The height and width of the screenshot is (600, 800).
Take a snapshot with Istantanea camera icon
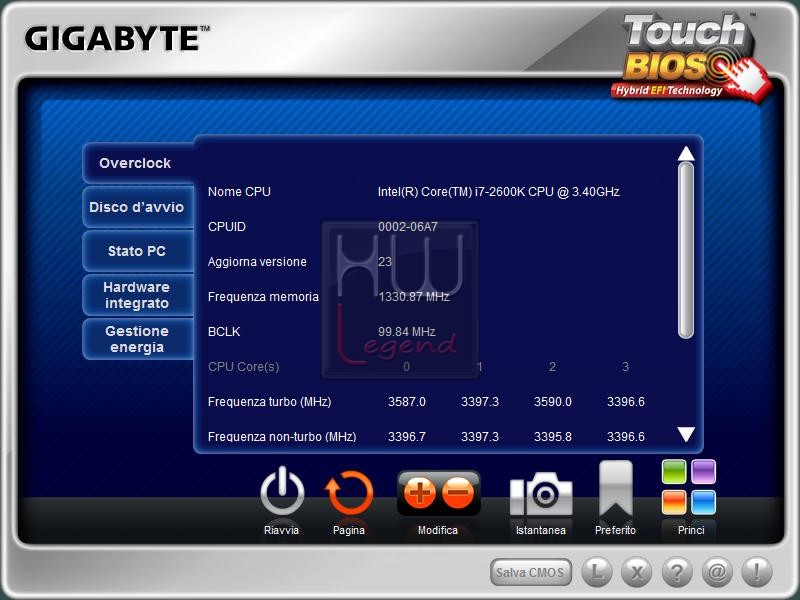click(x=541, y=494)
